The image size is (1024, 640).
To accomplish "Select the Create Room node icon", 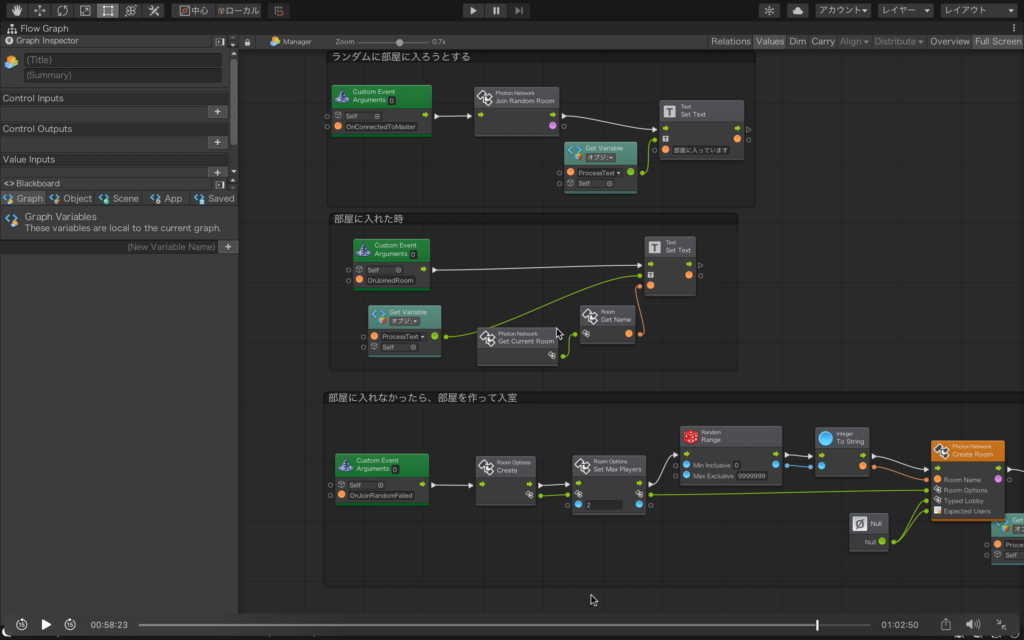I will [942, 451].
